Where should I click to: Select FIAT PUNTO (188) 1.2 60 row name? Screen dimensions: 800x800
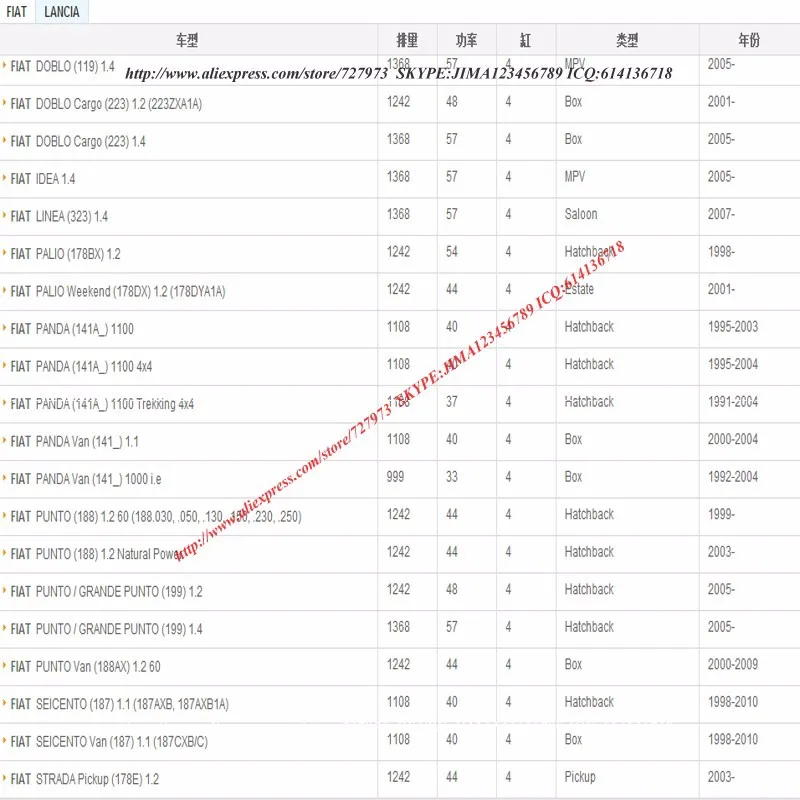(x=156, y=516)
